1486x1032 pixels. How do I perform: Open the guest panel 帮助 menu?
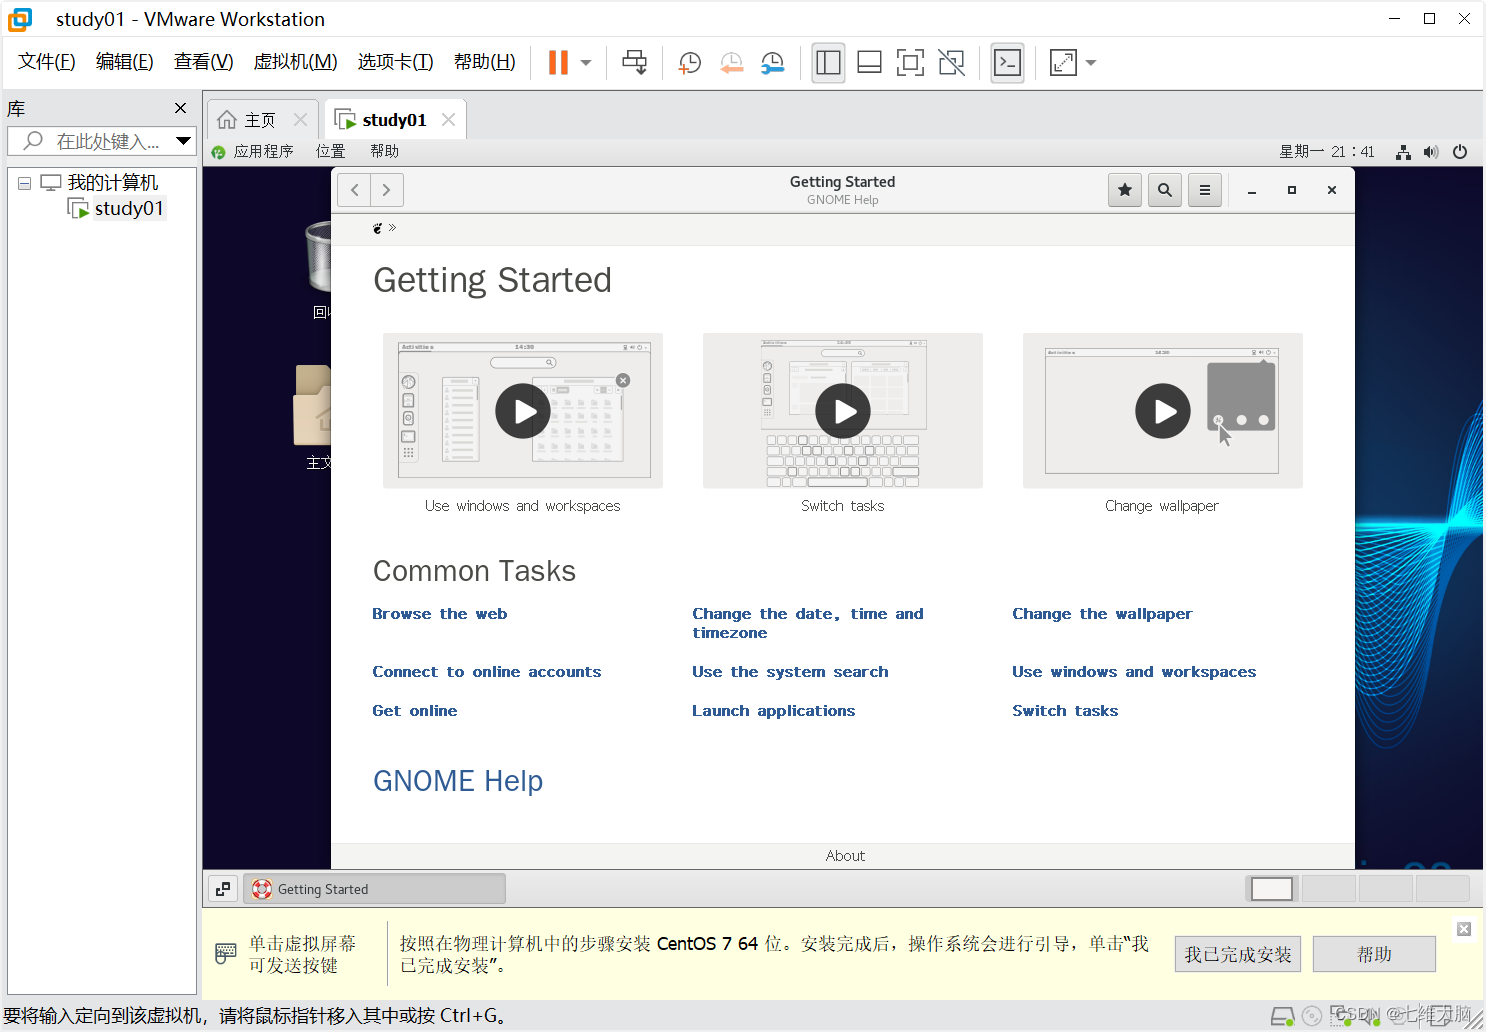[x=384, y=151]
